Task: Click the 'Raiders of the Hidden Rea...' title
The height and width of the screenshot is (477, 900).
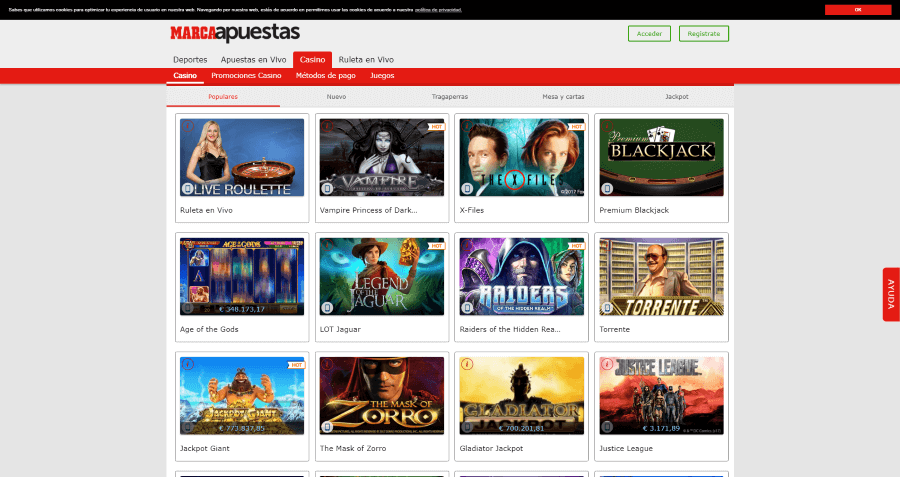Action: point(510,329)
